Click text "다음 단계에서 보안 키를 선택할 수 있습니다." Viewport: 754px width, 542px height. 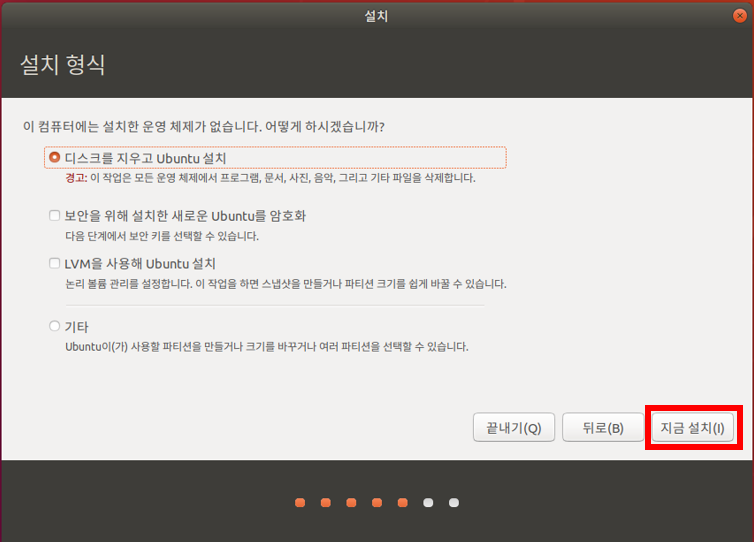tap(162, 236)
